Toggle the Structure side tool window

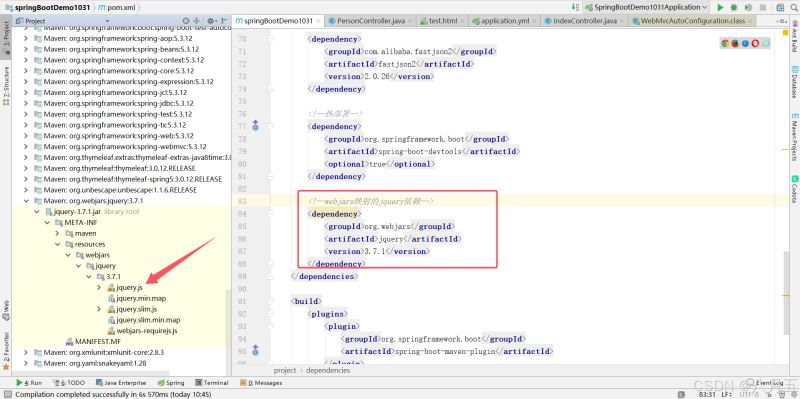pyautogui.click(x=6, y=85)
